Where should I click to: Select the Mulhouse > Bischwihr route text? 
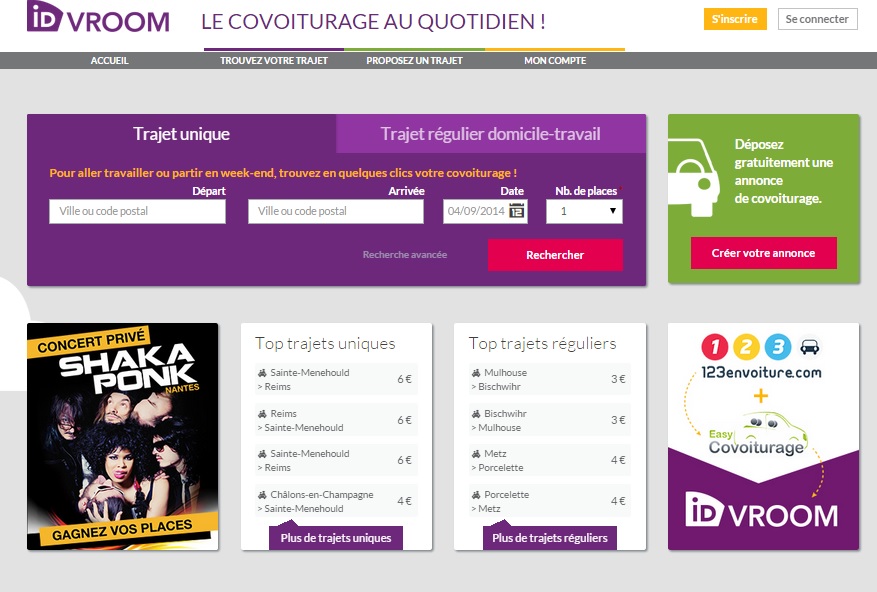click(499, 379)
